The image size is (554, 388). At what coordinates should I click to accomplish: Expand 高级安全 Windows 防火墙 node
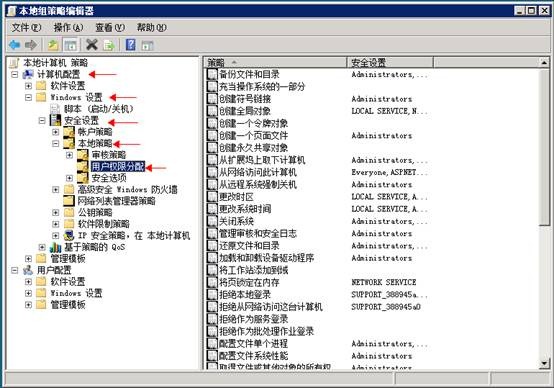[x=55, y=190]
